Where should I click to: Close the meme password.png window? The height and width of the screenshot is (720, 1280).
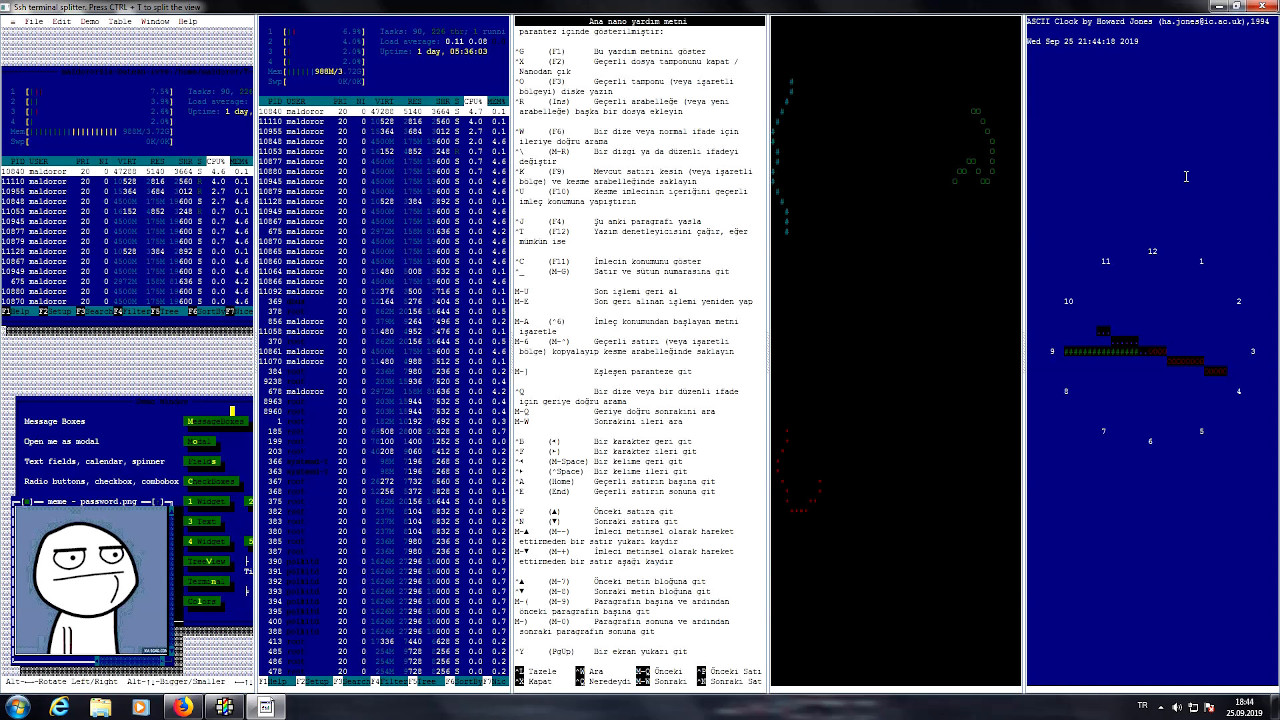pyautogui.click(x=27, y=501)
